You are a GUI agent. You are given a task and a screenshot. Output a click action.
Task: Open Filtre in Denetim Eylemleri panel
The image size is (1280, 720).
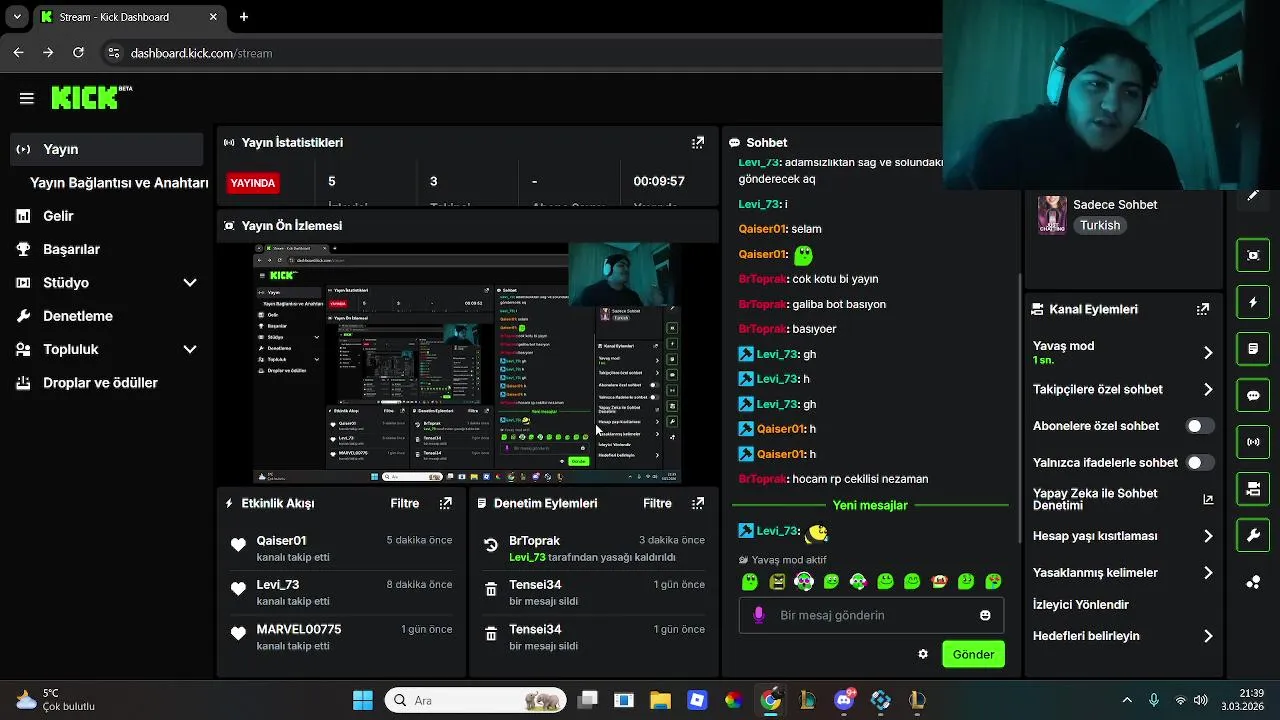click(657, 503)
